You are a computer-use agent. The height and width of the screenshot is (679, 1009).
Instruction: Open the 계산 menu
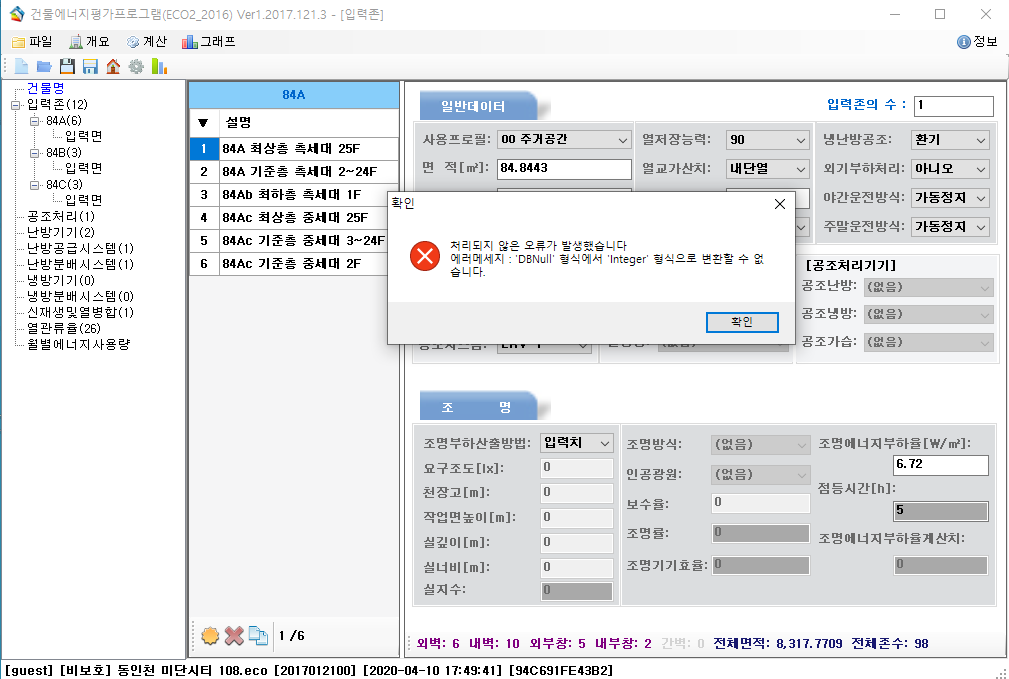point(146,42)
